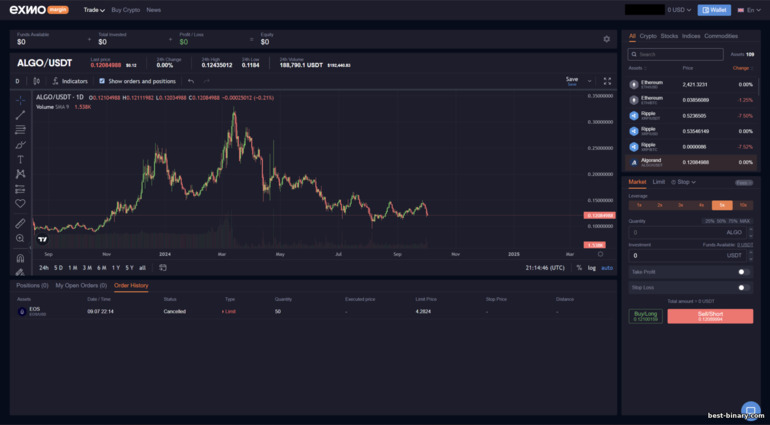Change the candlestick chart style
Image resolution: width=770 pixels, height=425 pixels.
coord(36,81)
